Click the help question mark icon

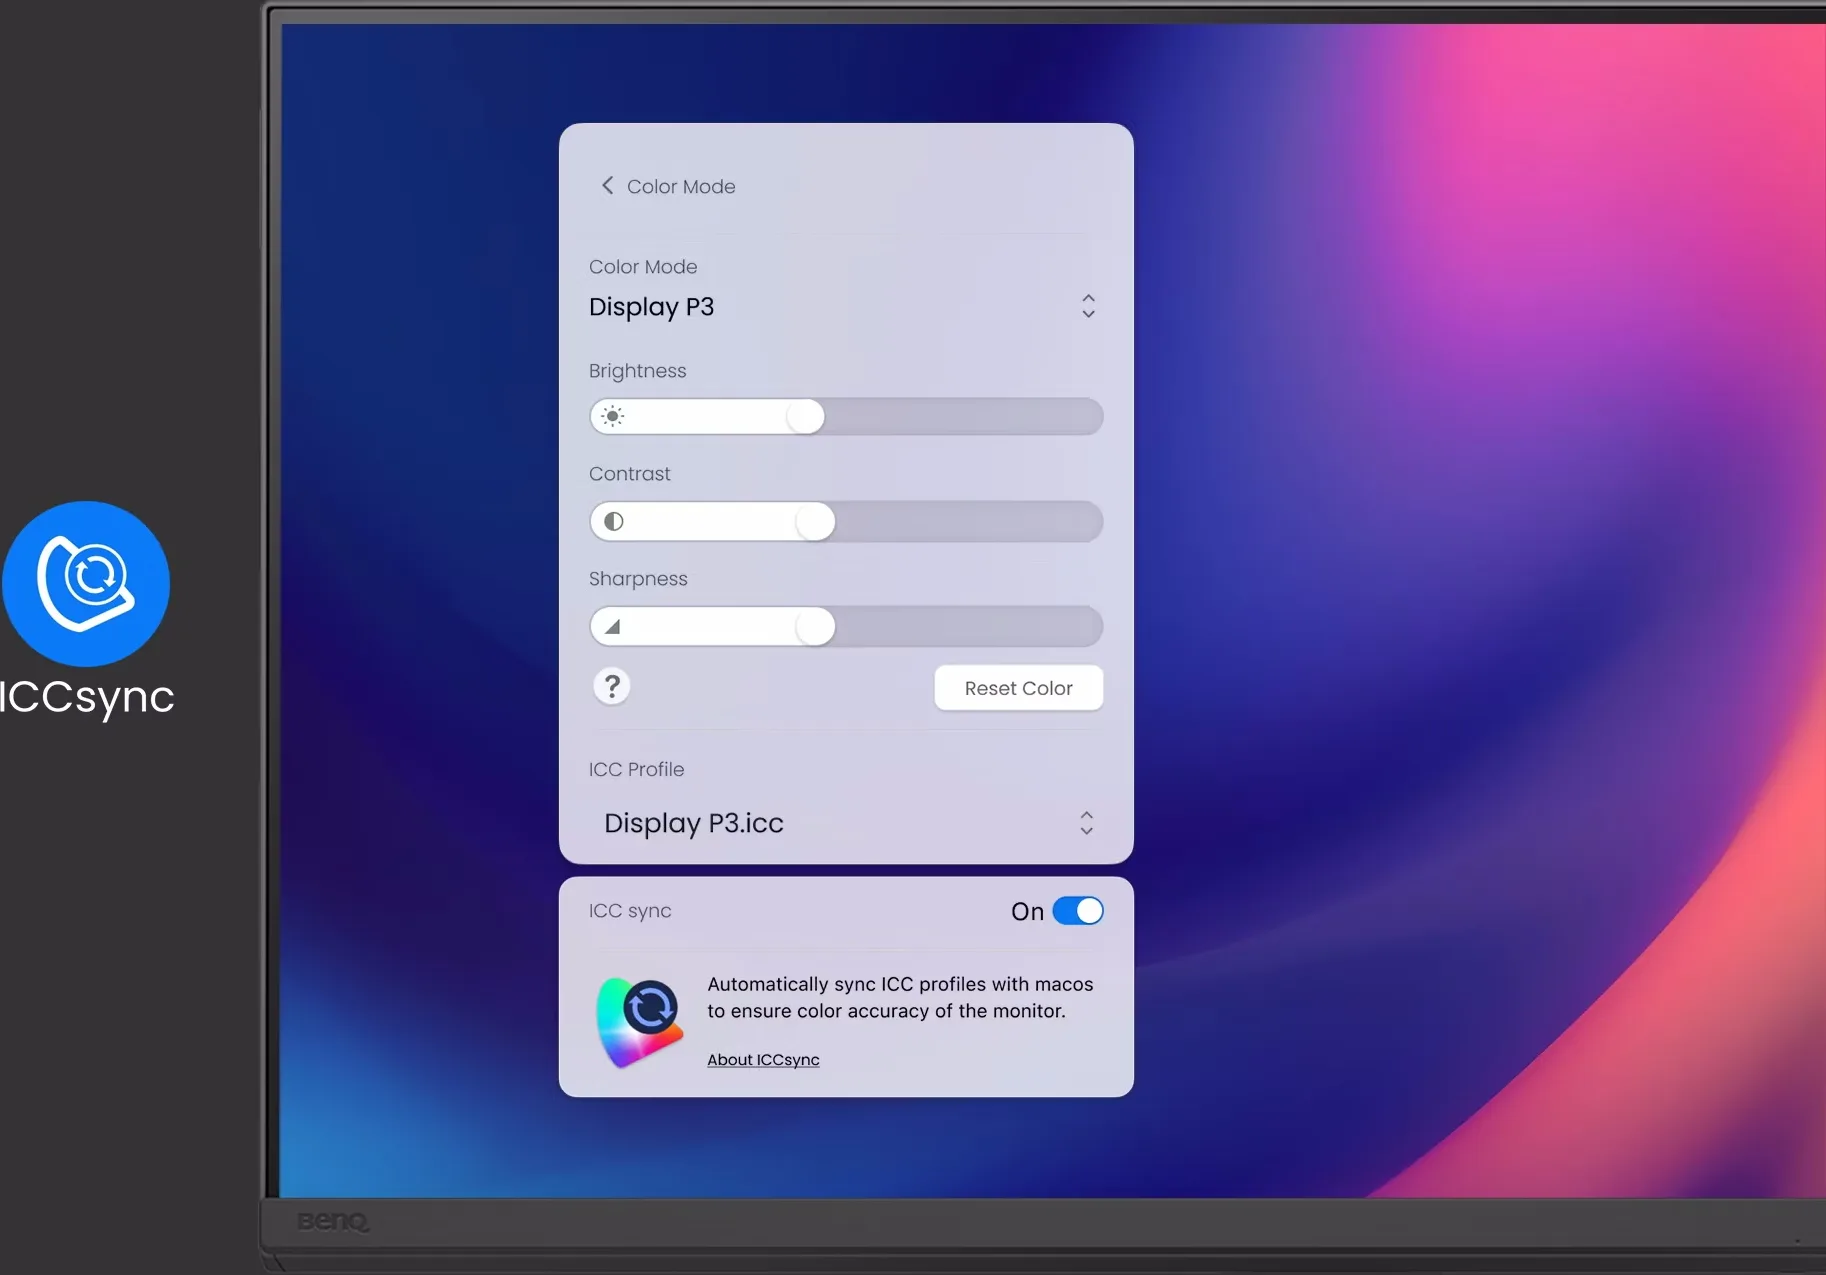click(612, 687)
